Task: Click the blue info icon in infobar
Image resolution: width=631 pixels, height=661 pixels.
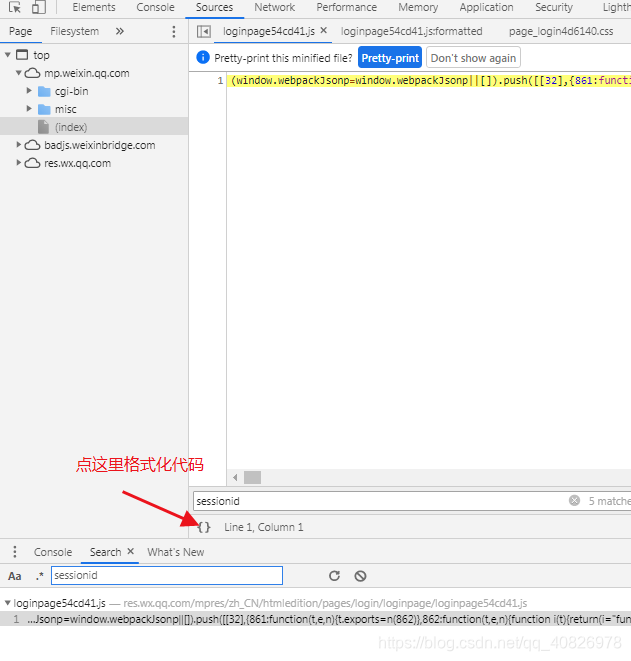Action: tap(203, 57)
